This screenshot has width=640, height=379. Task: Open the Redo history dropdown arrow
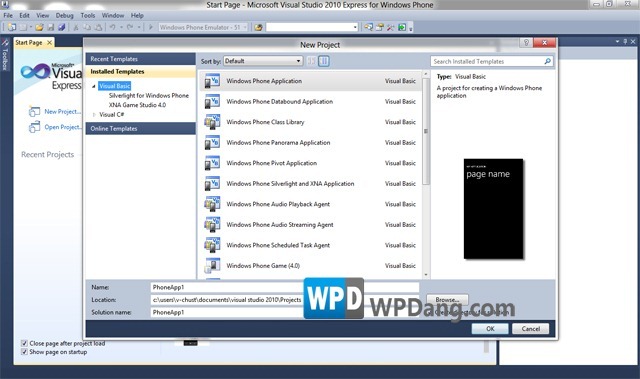[x=139, y=27]
